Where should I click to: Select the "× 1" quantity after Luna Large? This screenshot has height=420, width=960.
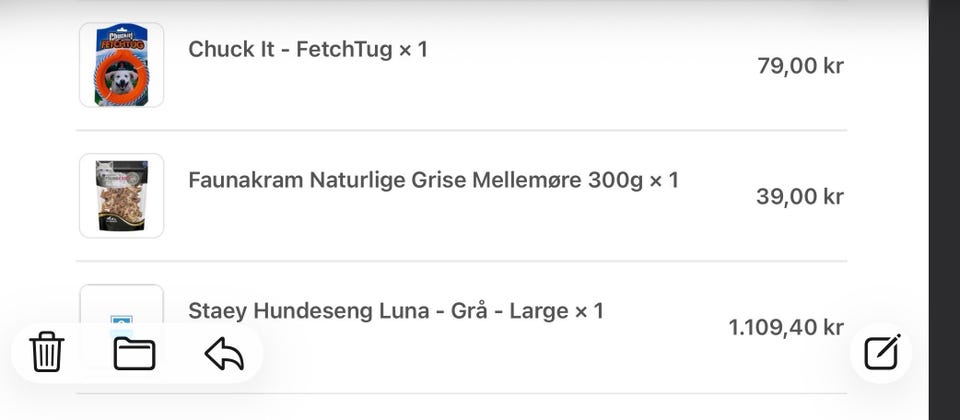pos(589,311)
